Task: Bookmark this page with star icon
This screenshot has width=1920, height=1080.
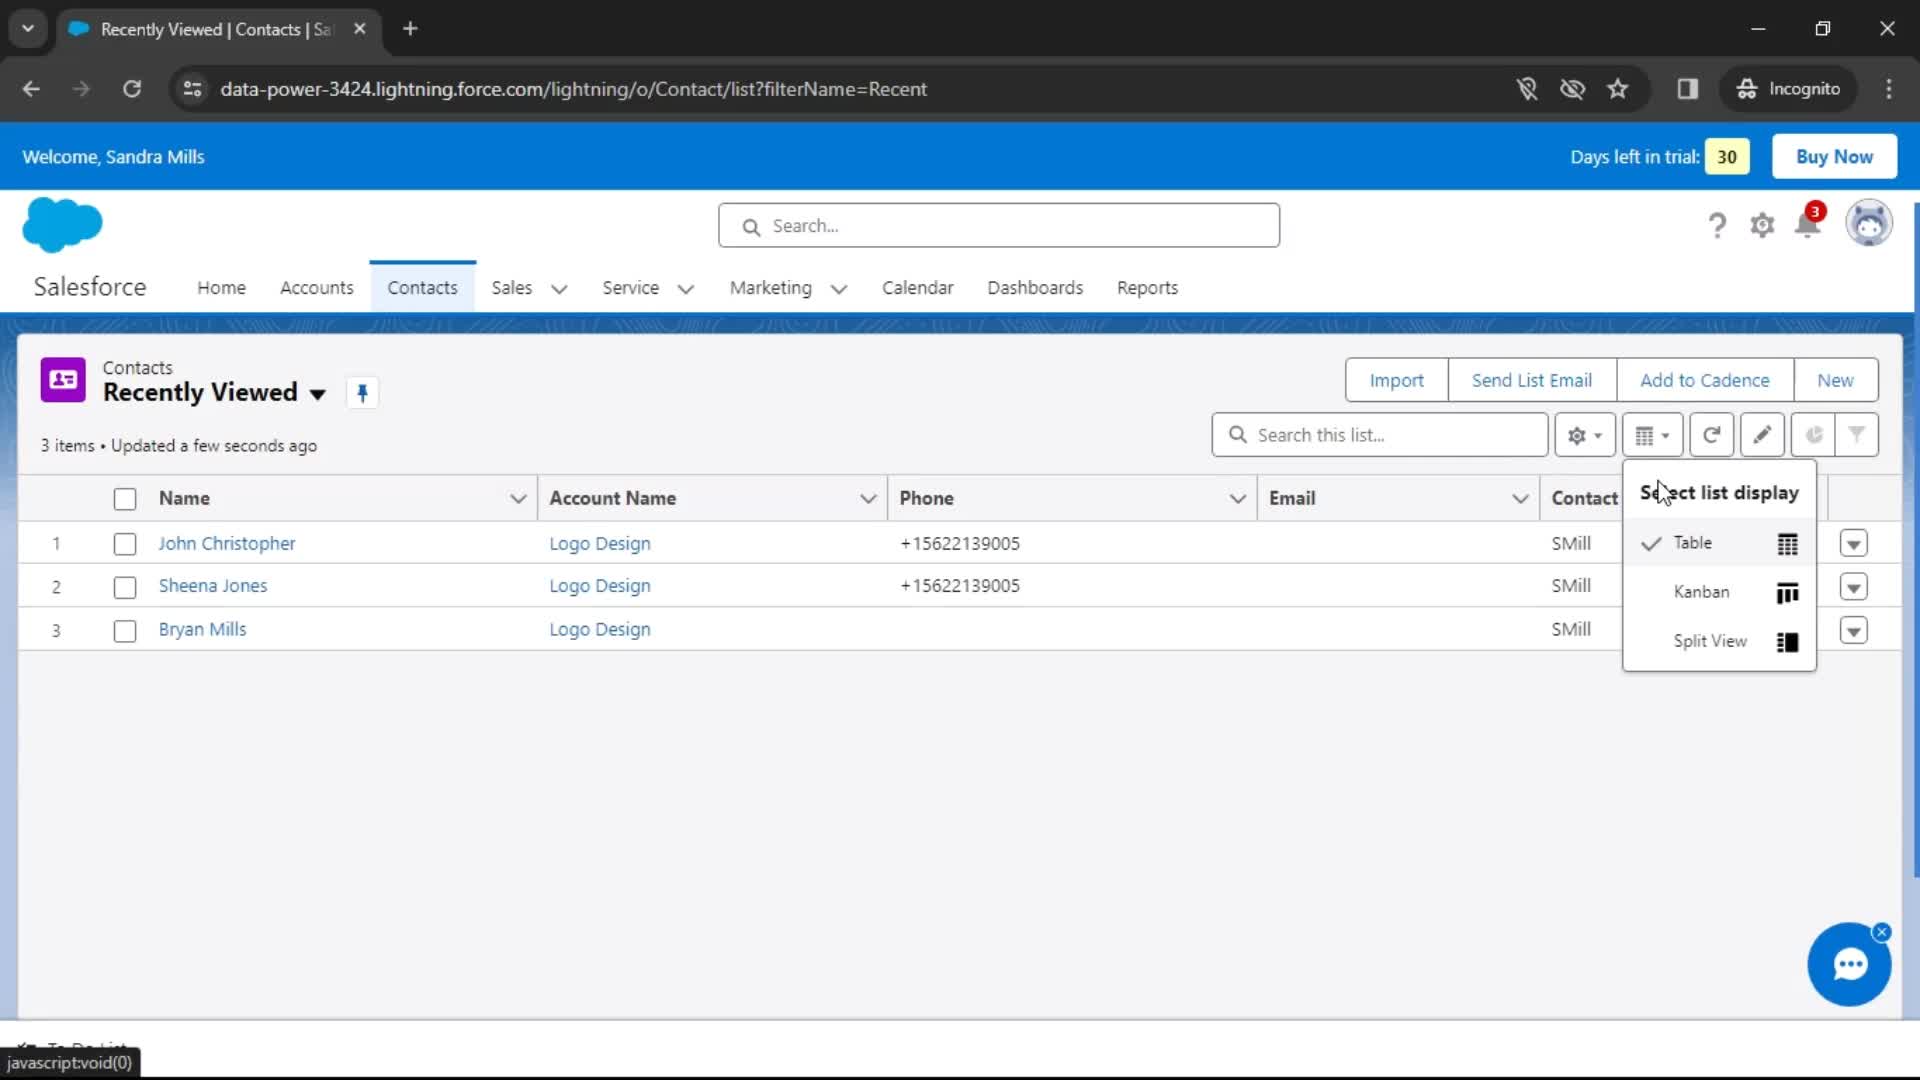Action: (x=1617, y=89)
